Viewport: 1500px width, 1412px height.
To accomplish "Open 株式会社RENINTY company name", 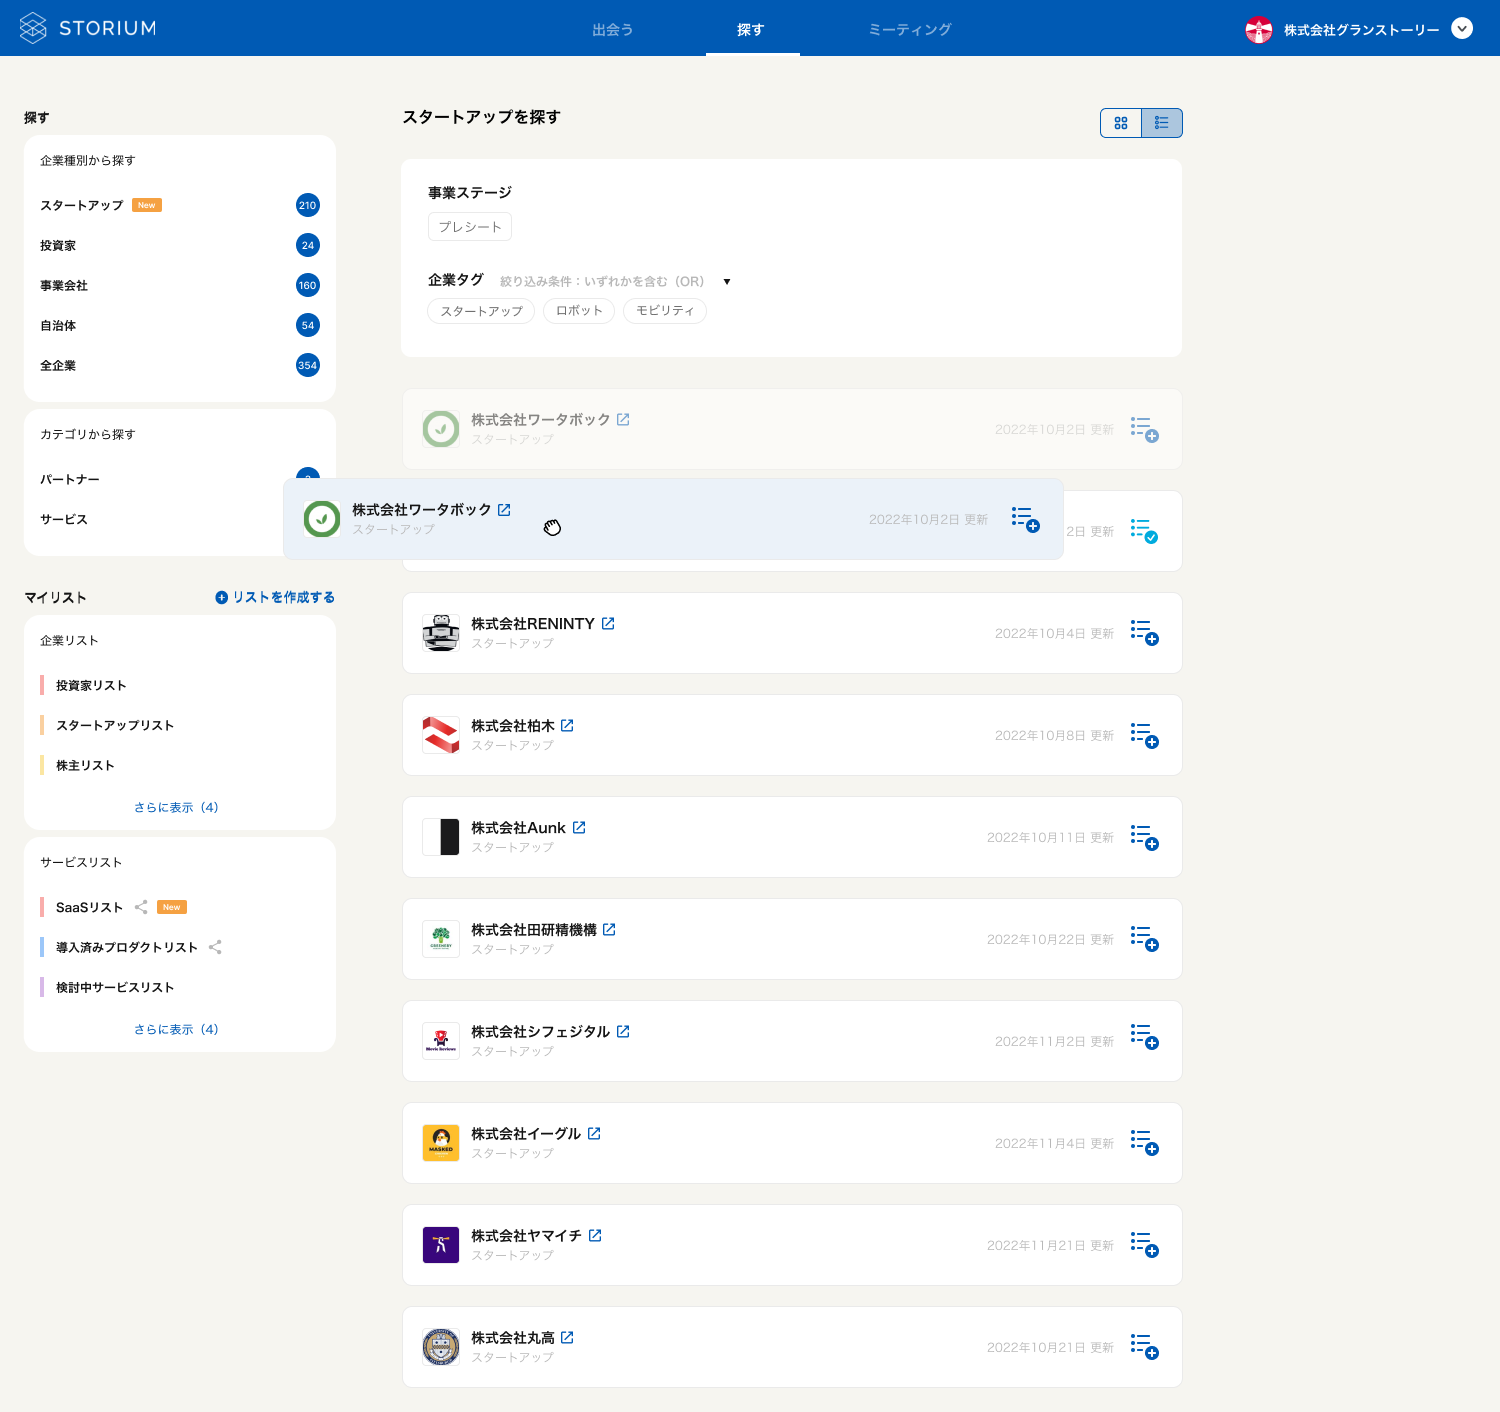I will click(x=533, y=623).
